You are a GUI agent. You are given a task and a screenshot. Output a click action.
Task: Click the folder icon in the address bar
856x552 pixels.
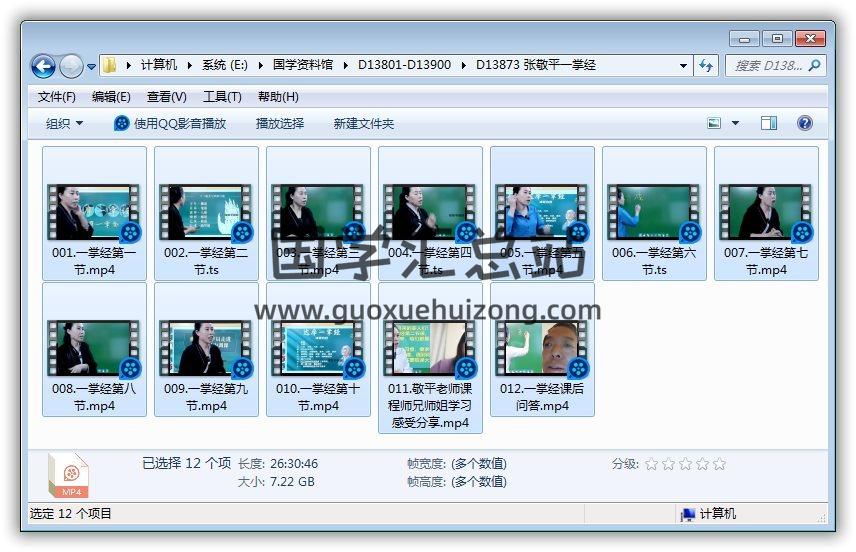(x=110, y=66)
